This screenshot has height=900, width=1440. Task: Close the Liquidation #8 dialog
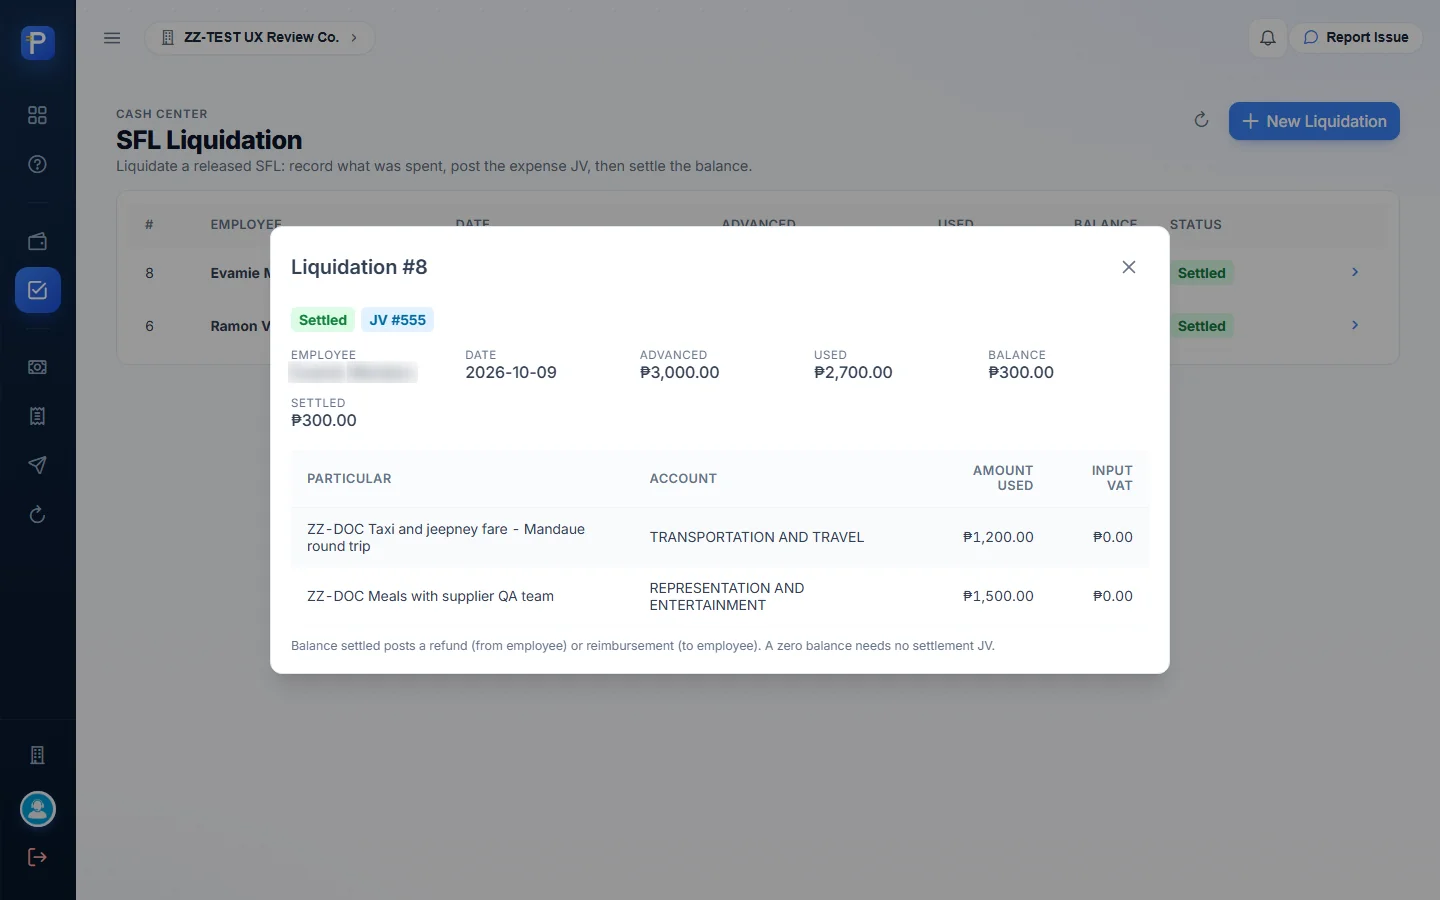tap(1129, 267)
